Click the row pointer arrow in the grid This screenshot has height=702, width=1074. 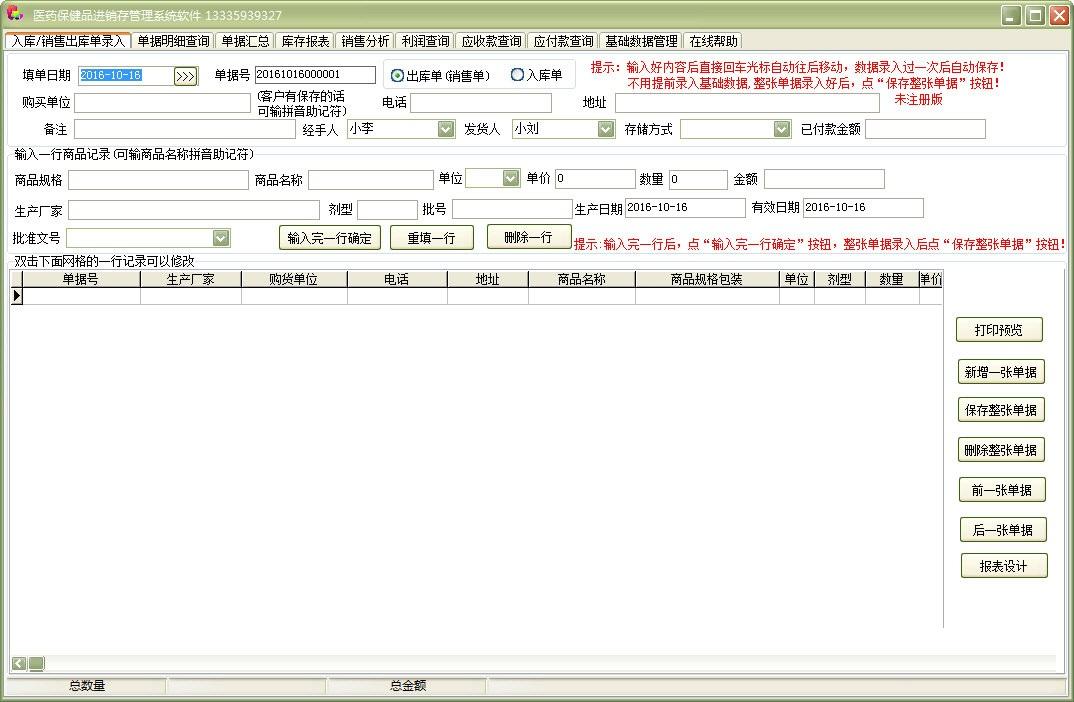17,296
